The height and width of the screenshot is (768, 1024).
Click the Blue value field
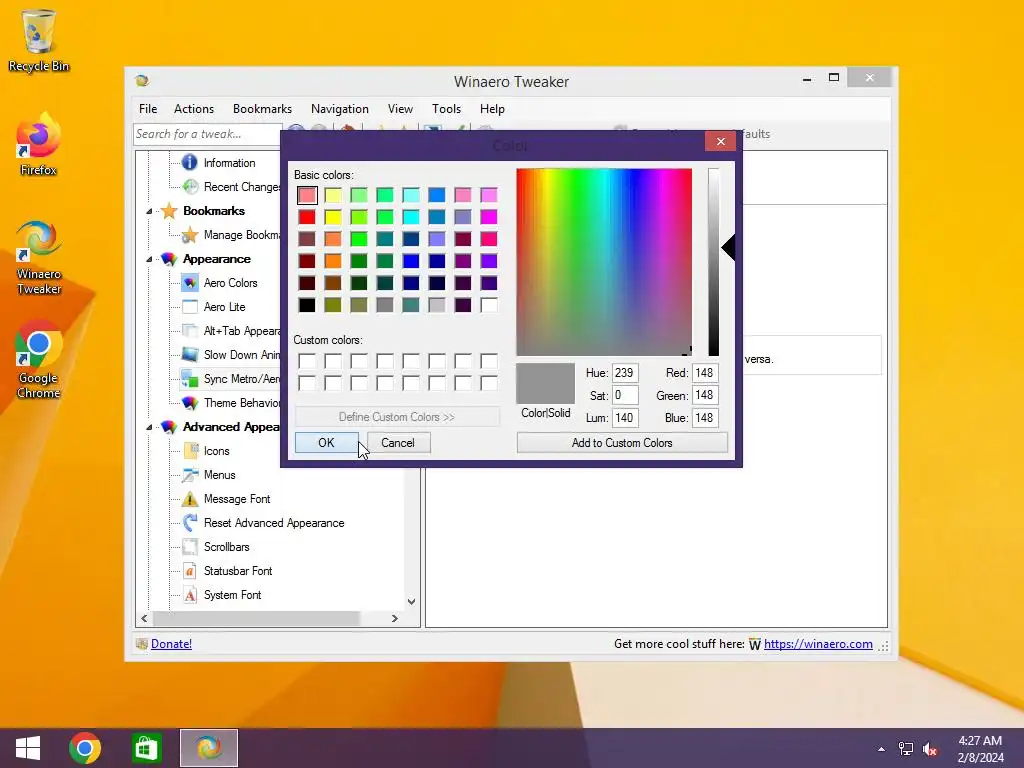point(705,418)
